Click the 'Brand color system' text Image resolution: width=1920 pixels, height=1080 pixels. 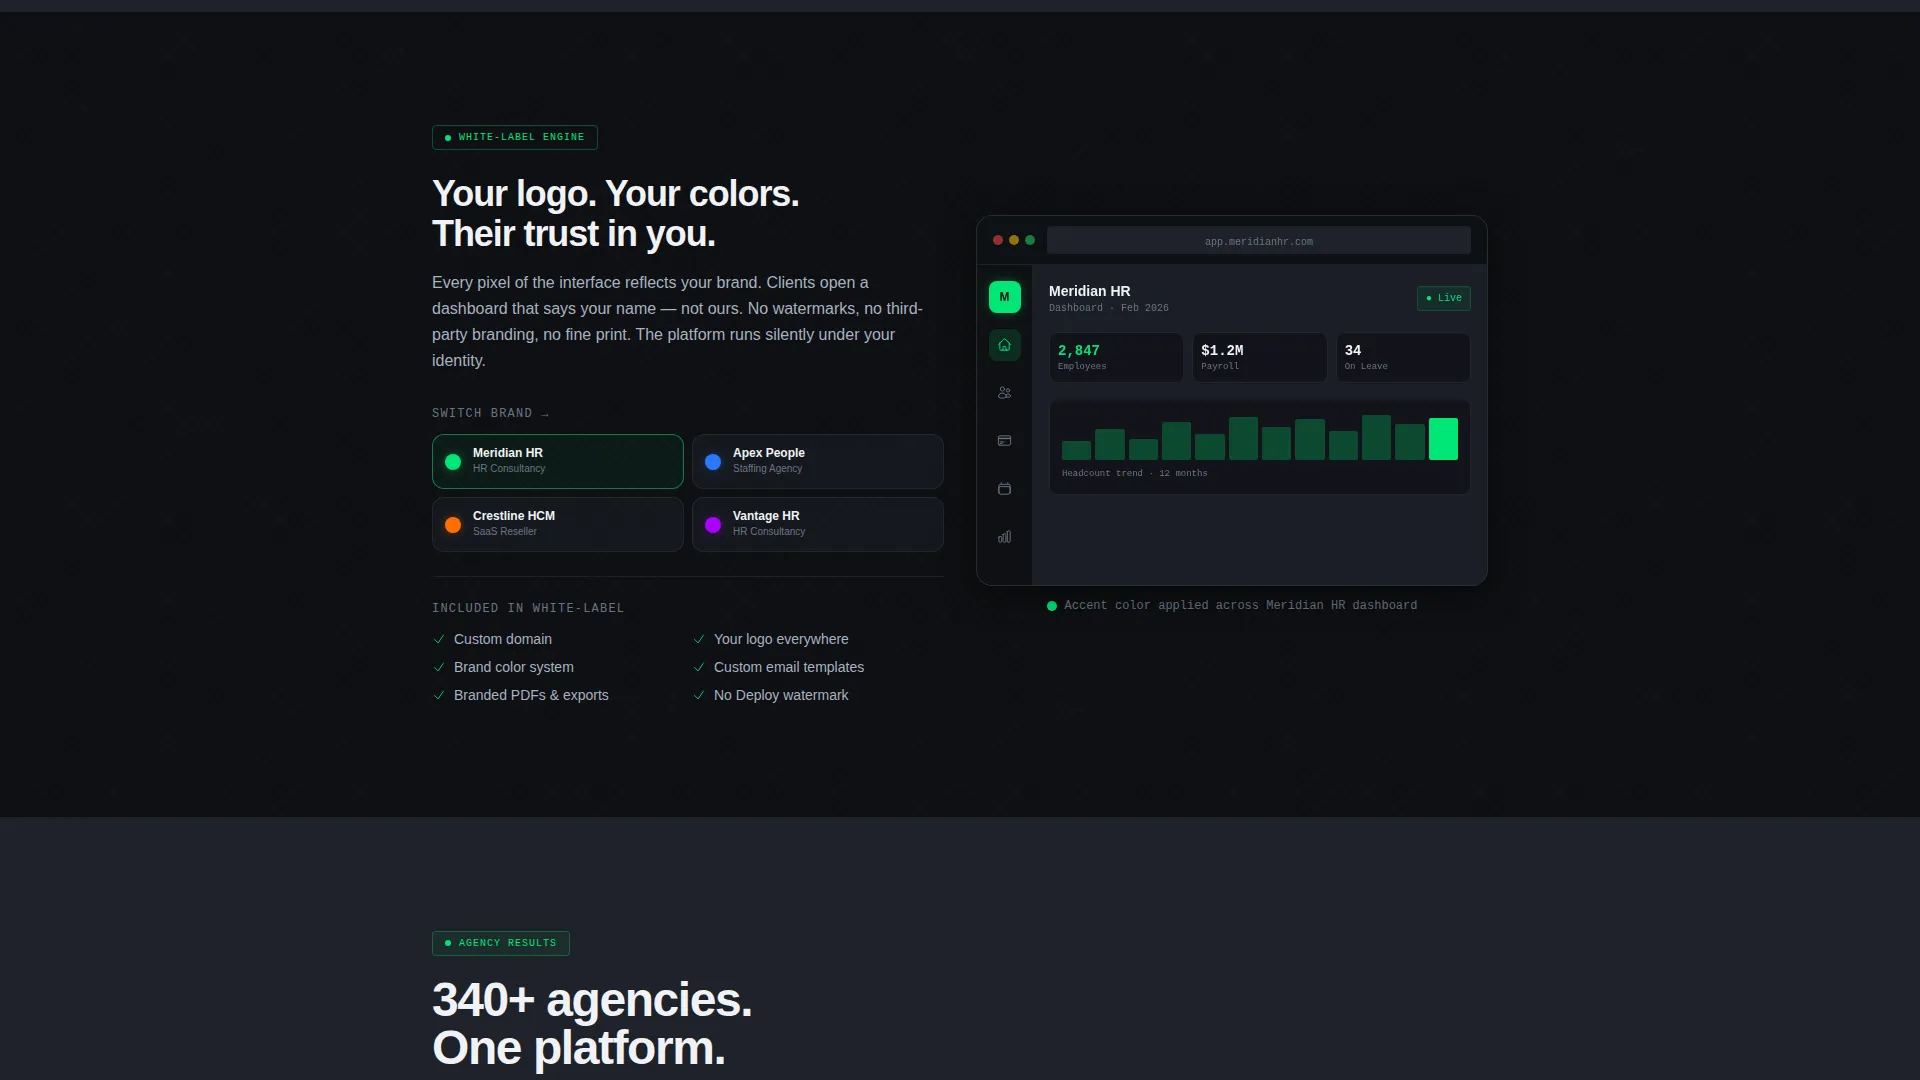[514, 667]
